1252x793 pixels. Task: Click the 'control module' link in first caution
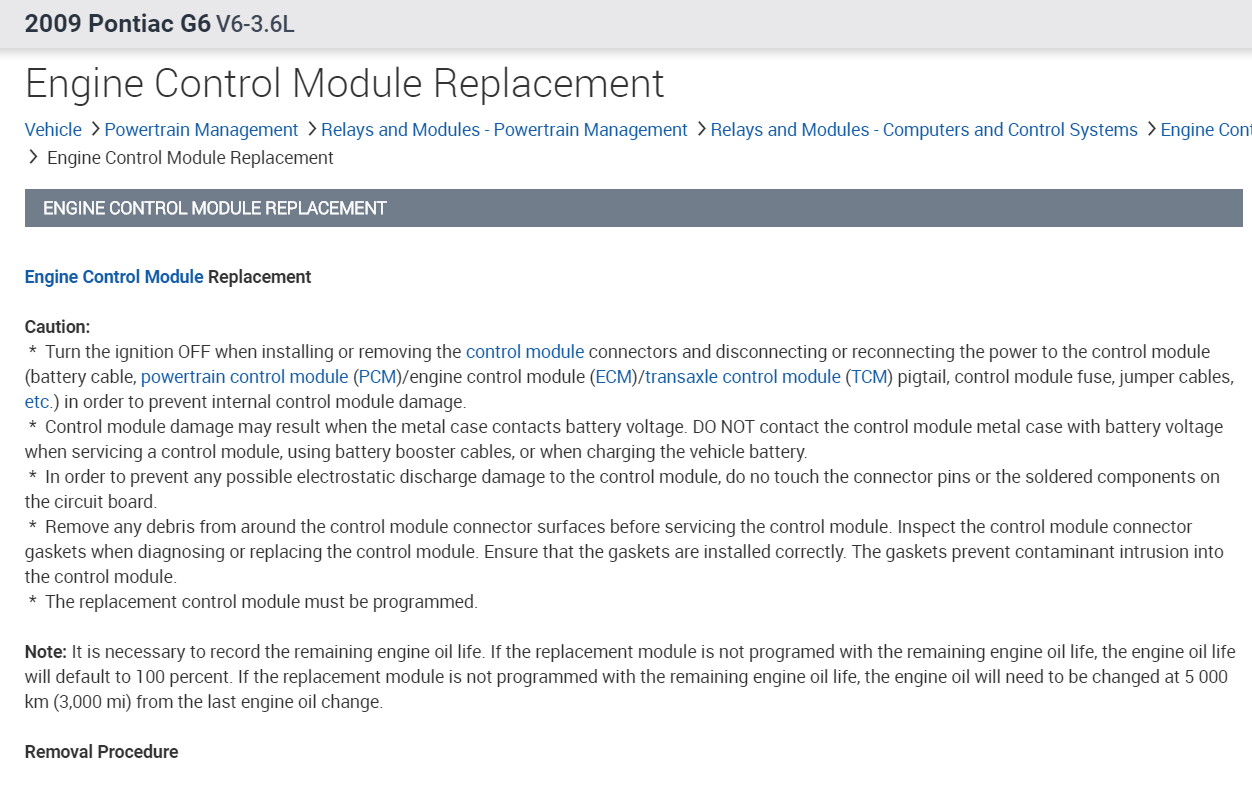click(525, 352)
